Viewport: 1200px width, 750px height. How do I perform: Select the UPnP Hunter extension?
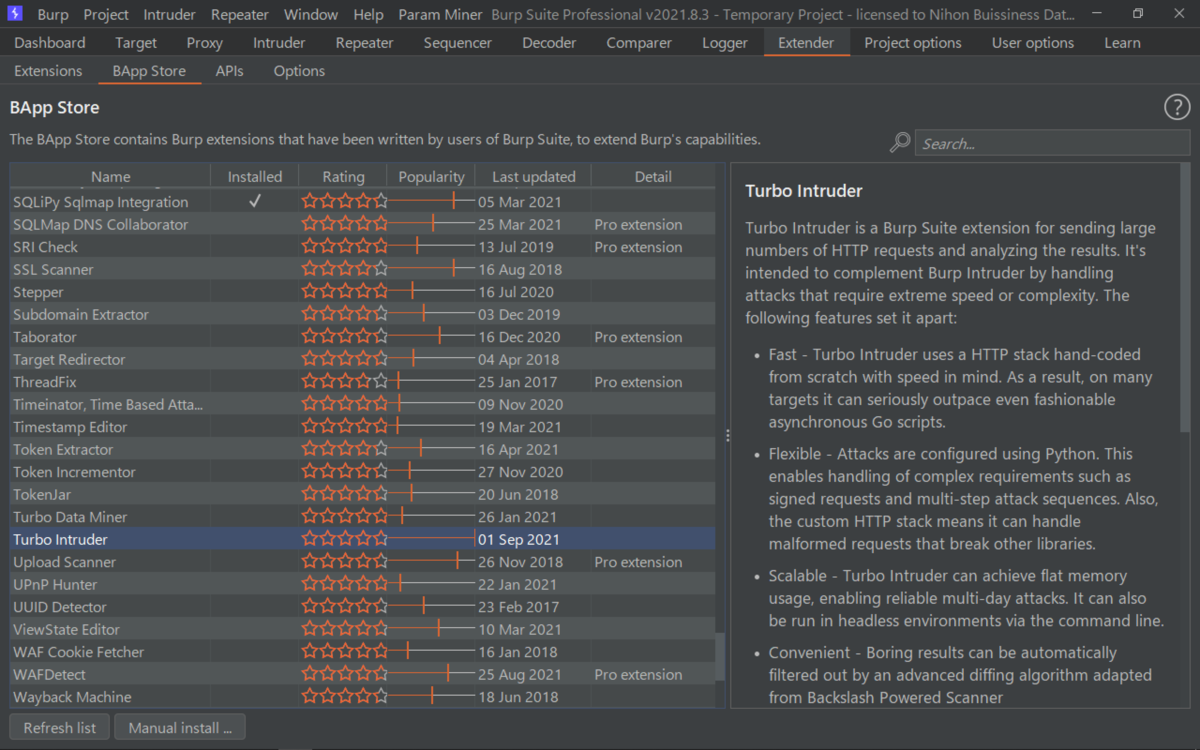coord(362,584)
